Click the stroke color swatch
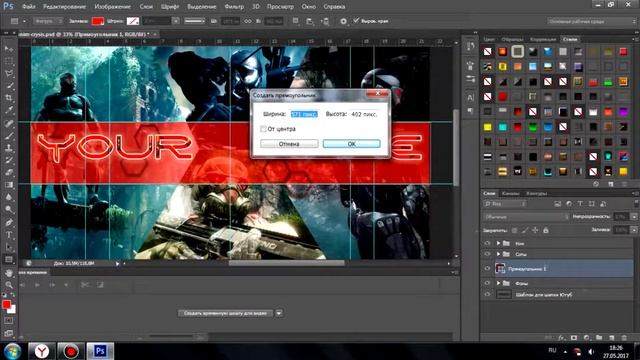 [x=133, y=21]
